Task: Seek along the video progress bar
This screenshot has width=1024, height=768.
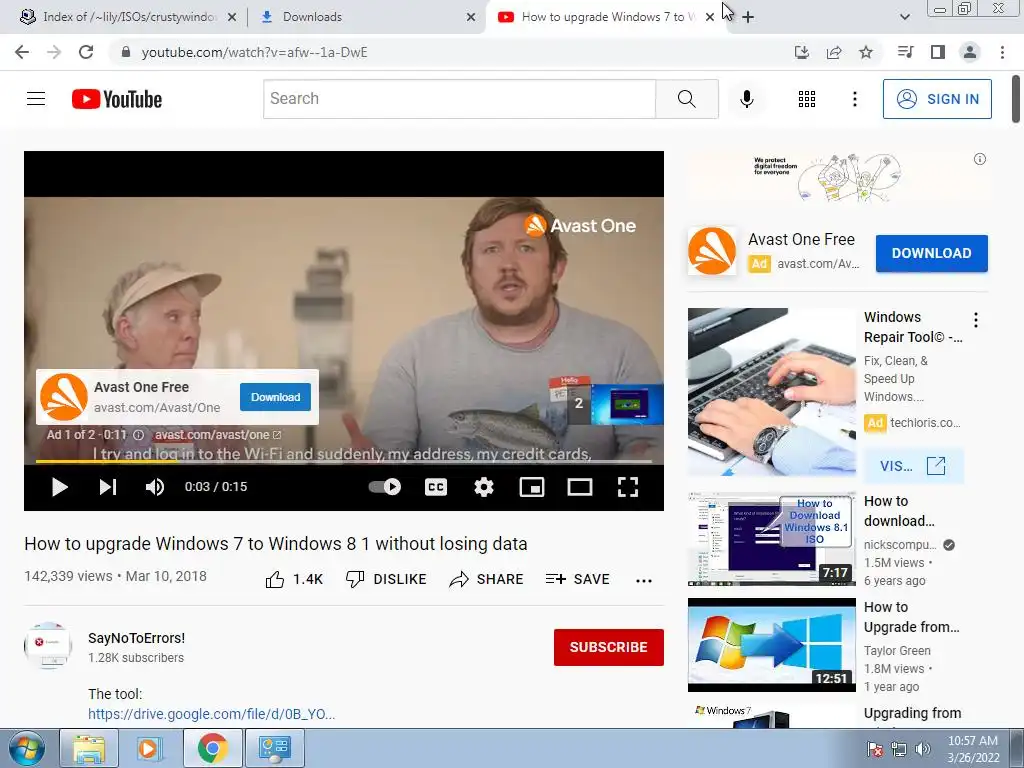Action: pyautogui.click(x=344, y=461)
